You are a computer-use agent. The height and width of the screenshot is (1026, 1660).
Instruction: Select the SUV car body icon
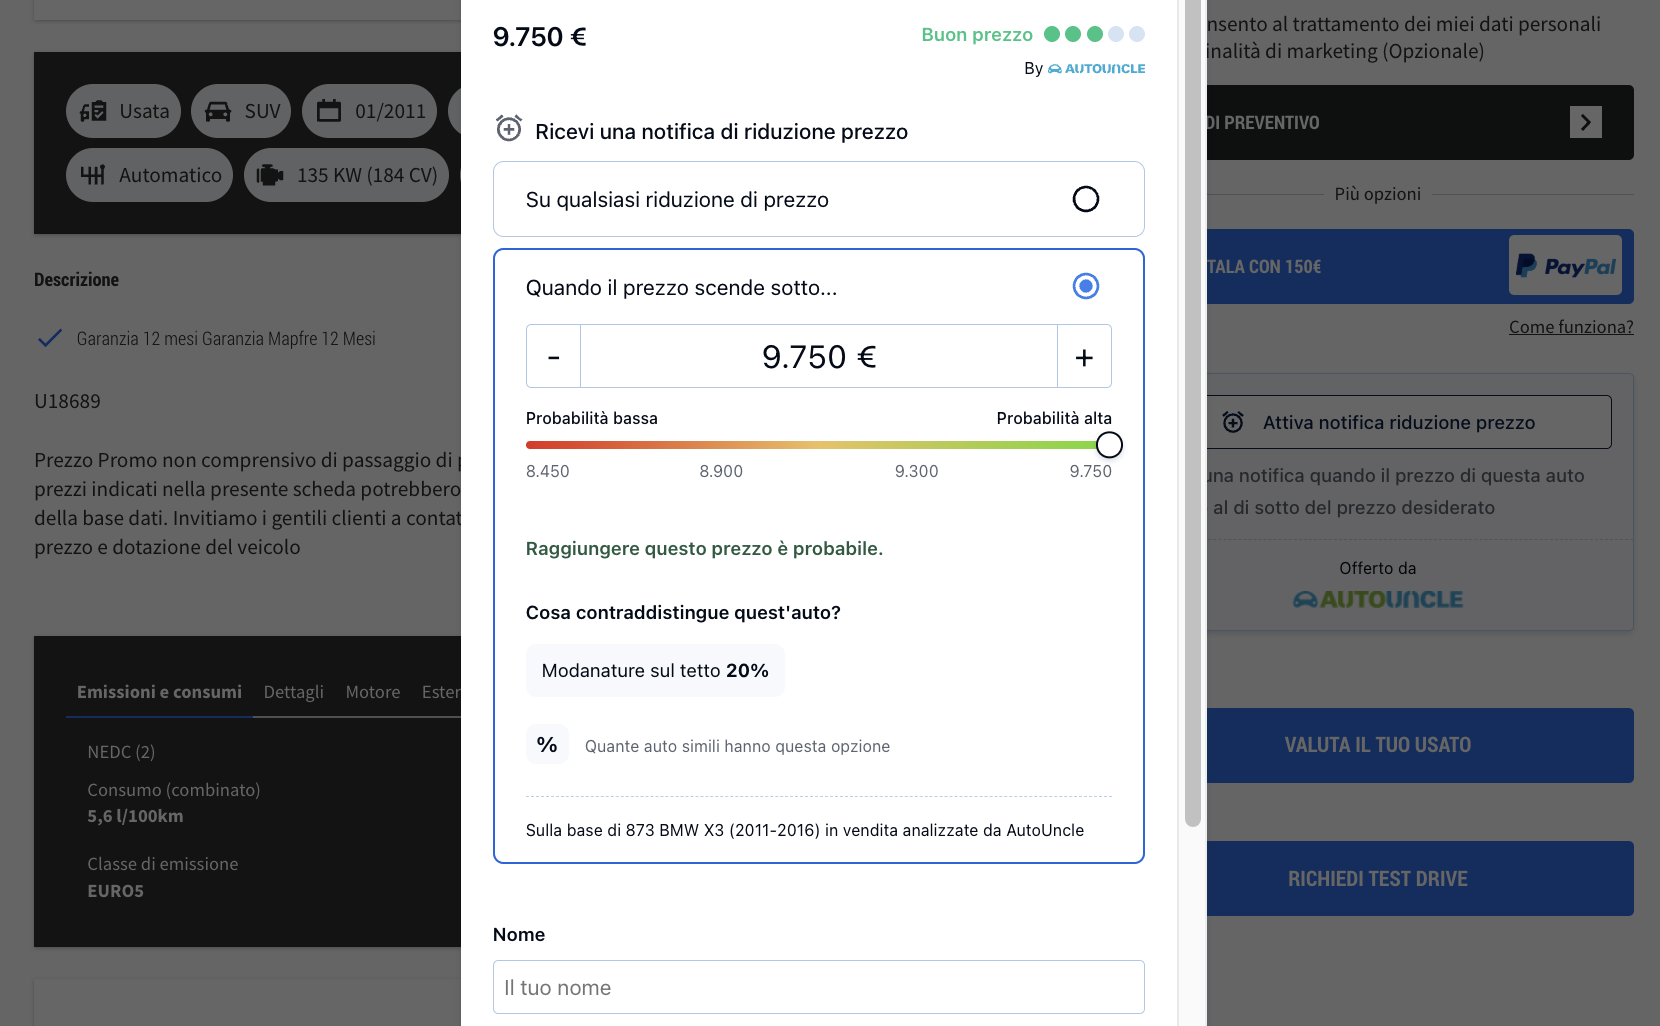217,111
